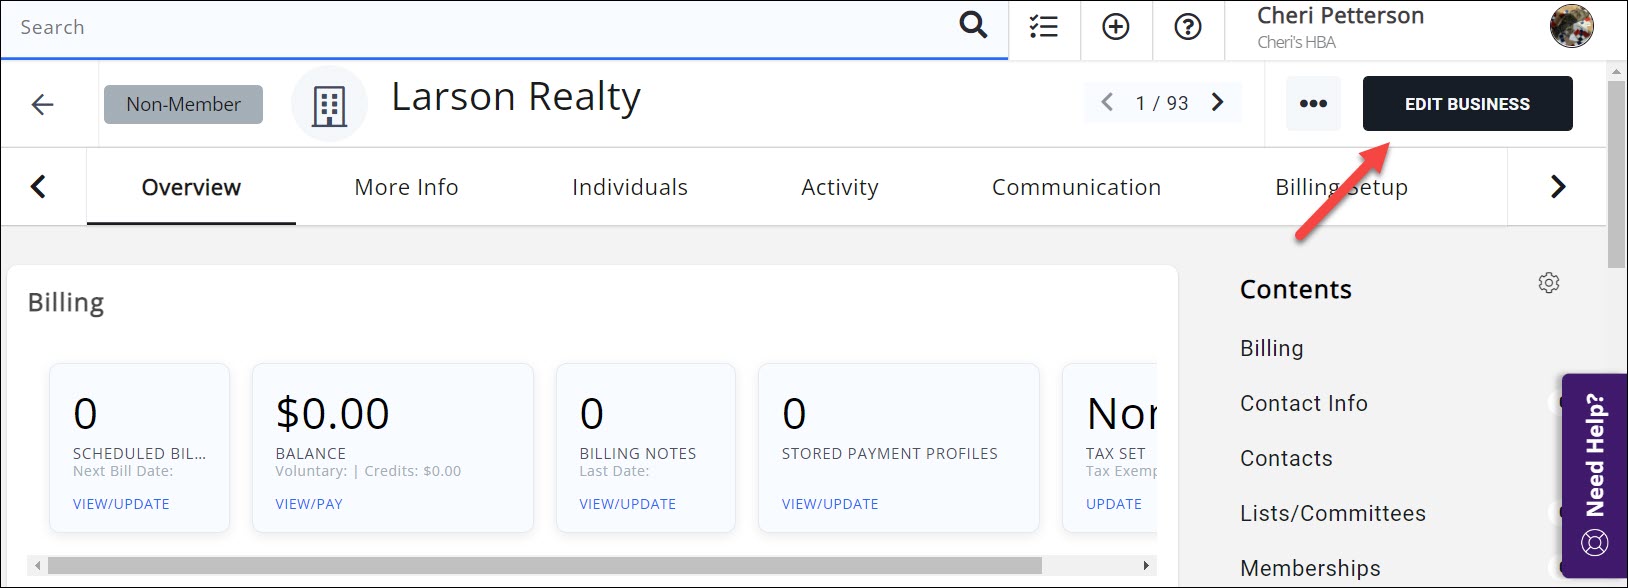The height and width of the screenshot is (588, 1628).
Task: Open Contents settings gear icon
Action: pos(1549,283)
